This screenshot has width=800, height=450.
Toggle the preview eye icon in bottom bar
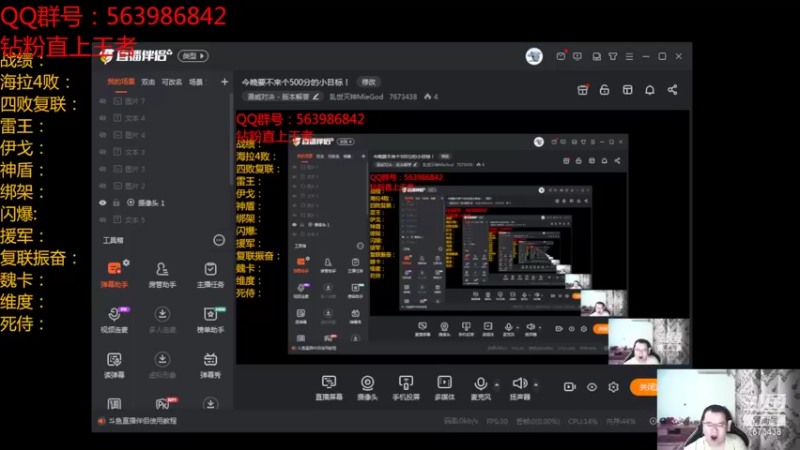coord(592,387)
